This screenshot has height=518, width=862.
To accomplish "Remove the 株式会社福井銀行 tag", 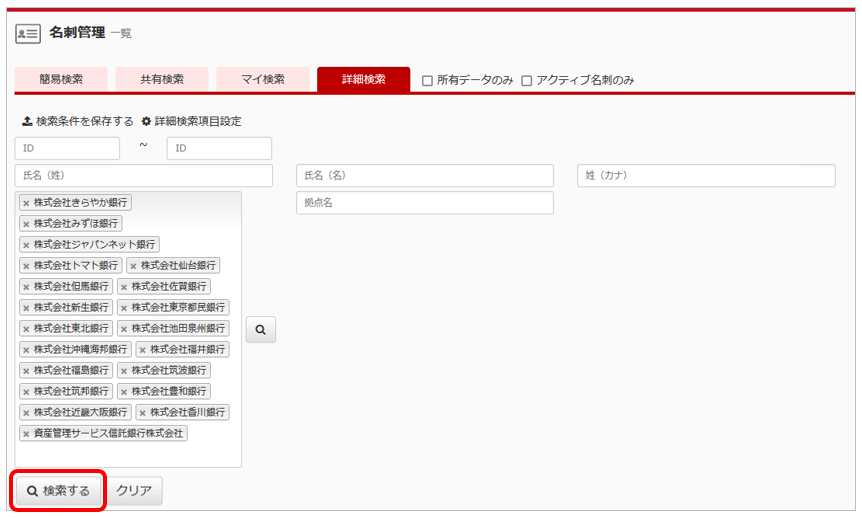I will 142,350.
